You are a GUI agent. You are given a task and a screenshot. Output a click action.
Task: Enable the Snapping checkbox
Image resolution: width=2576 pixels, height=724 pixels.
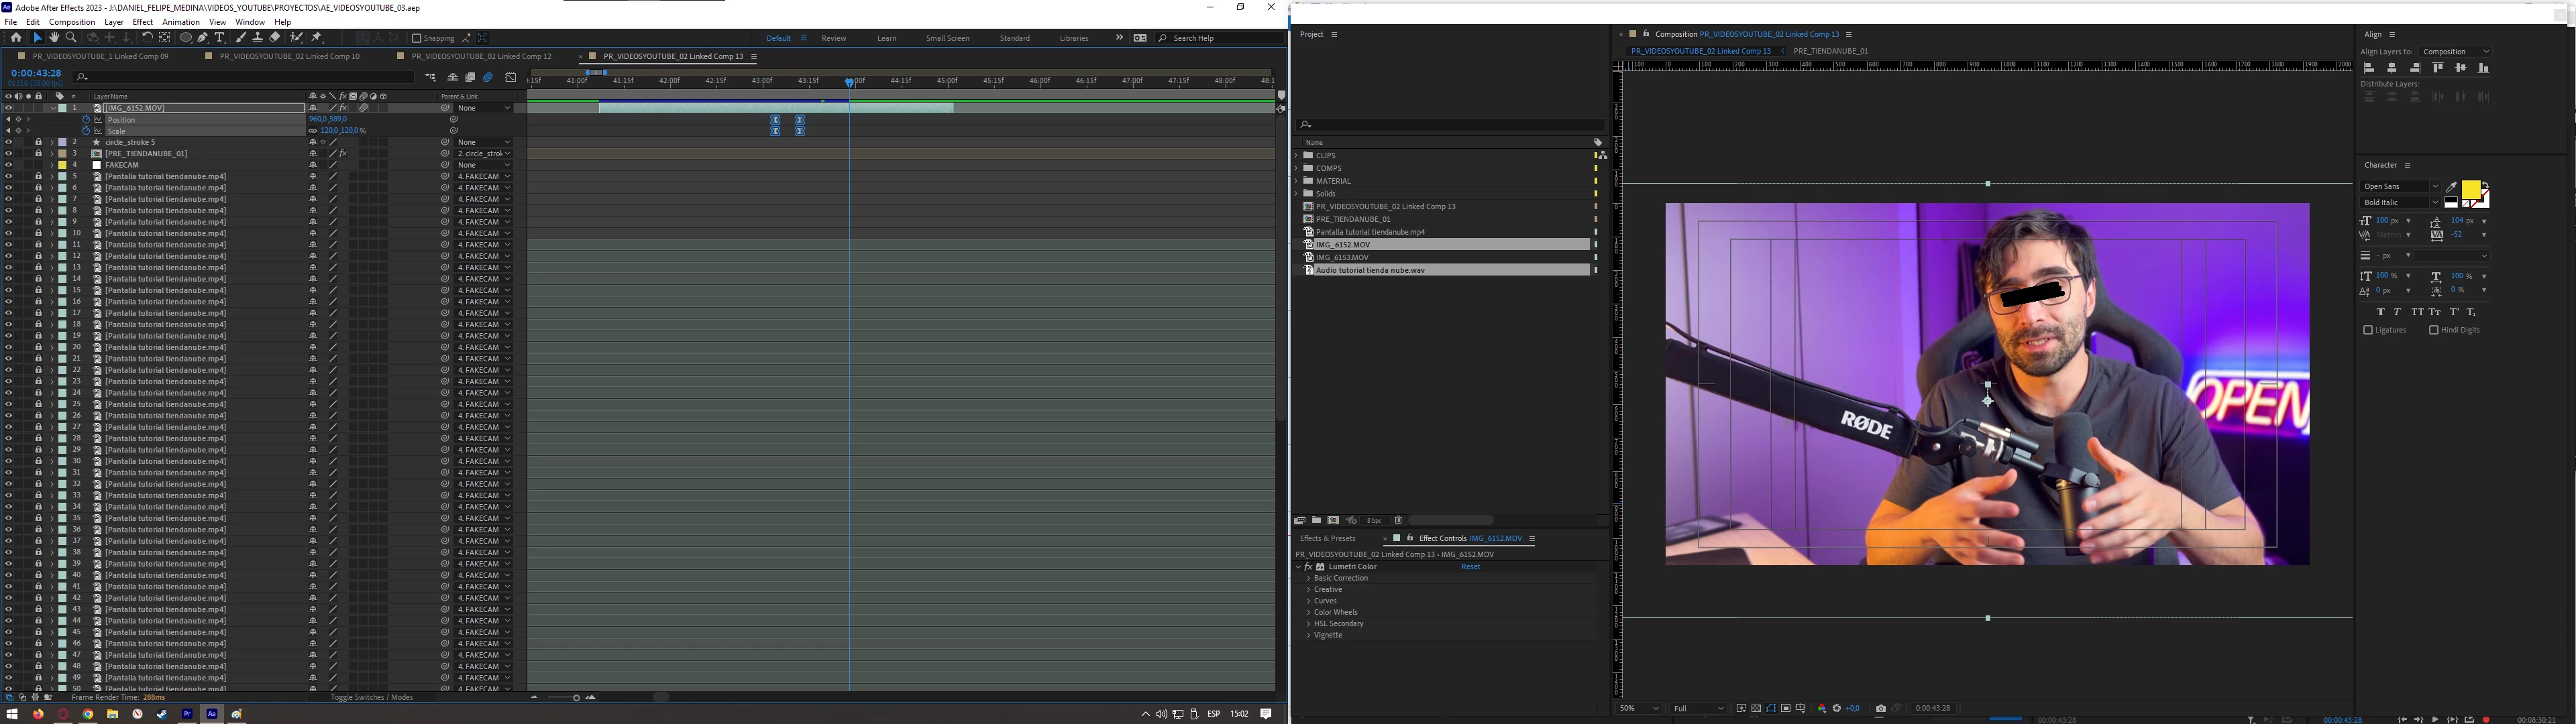[x=416, y=38]
